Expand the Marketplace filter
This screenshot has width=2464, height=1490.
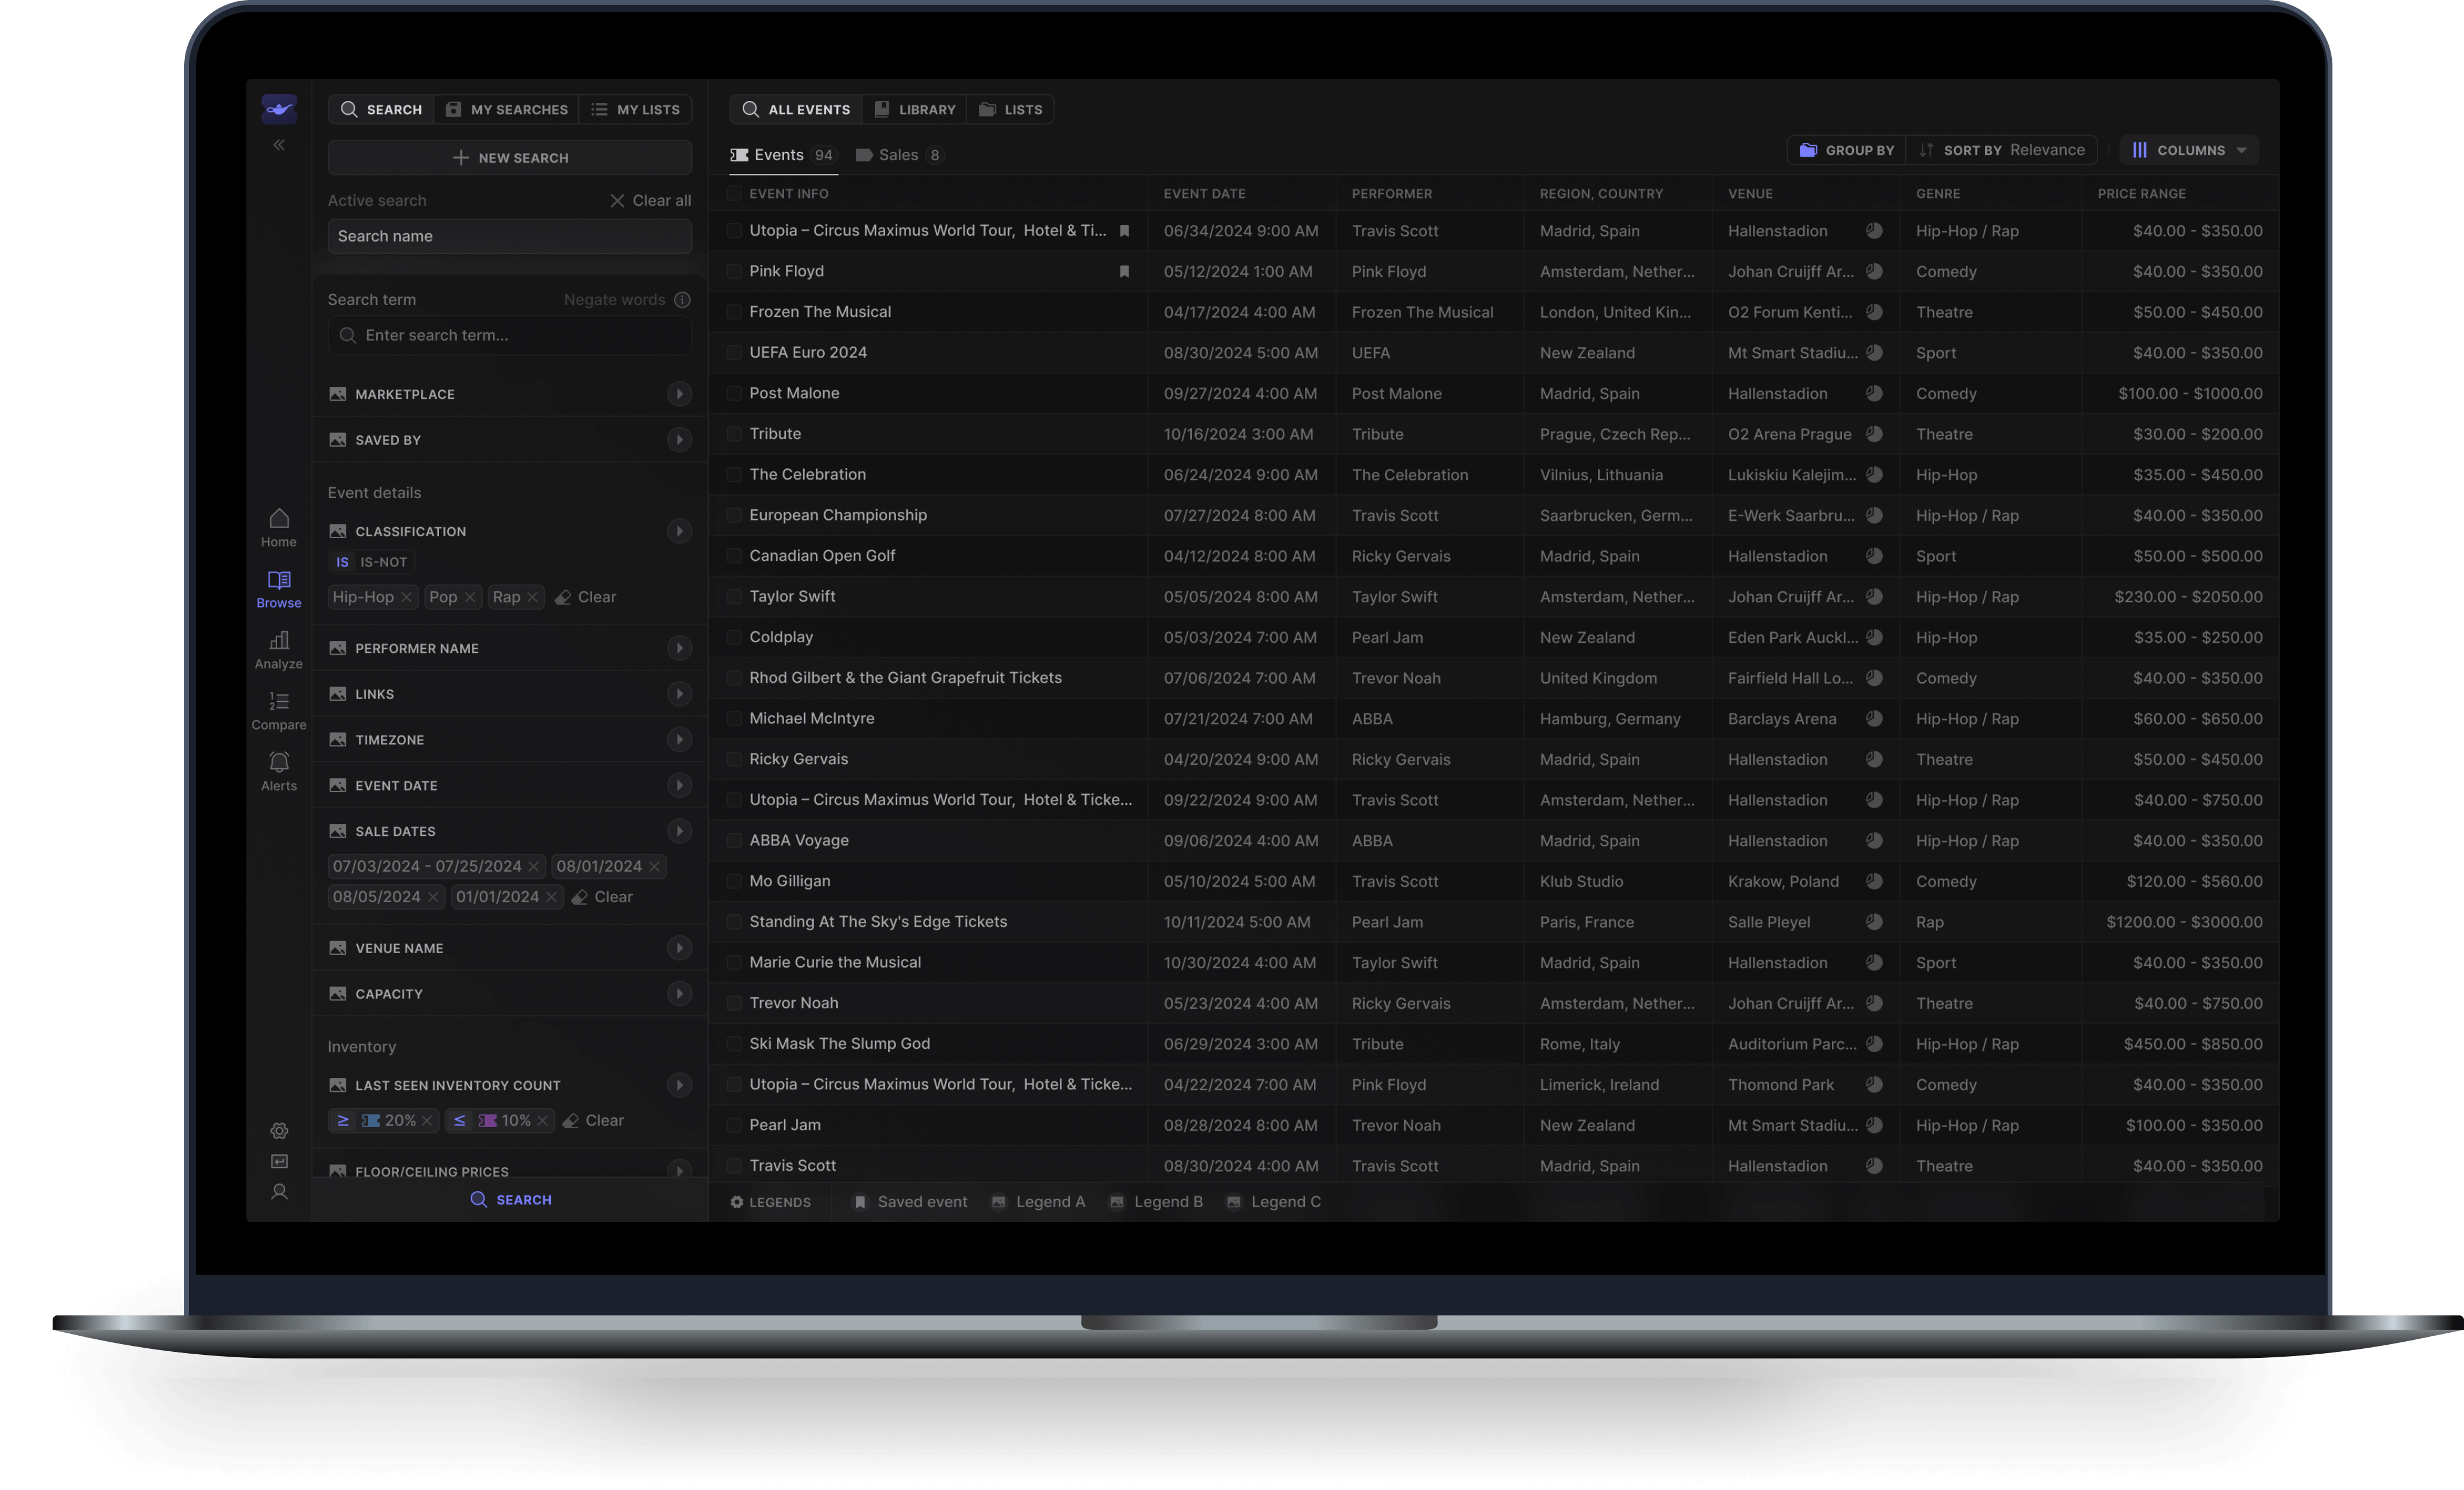(x=680, y=394)
